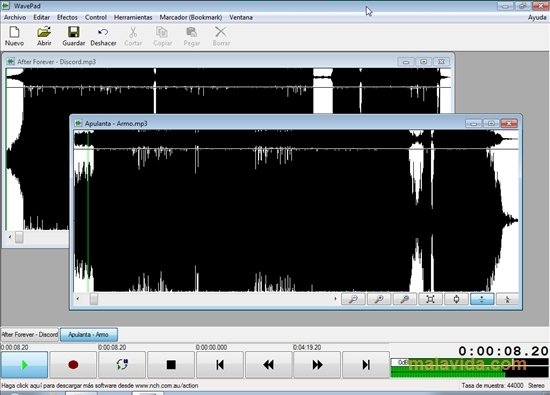
Task: Click the green dB level meter
Action: coord(470,368)
